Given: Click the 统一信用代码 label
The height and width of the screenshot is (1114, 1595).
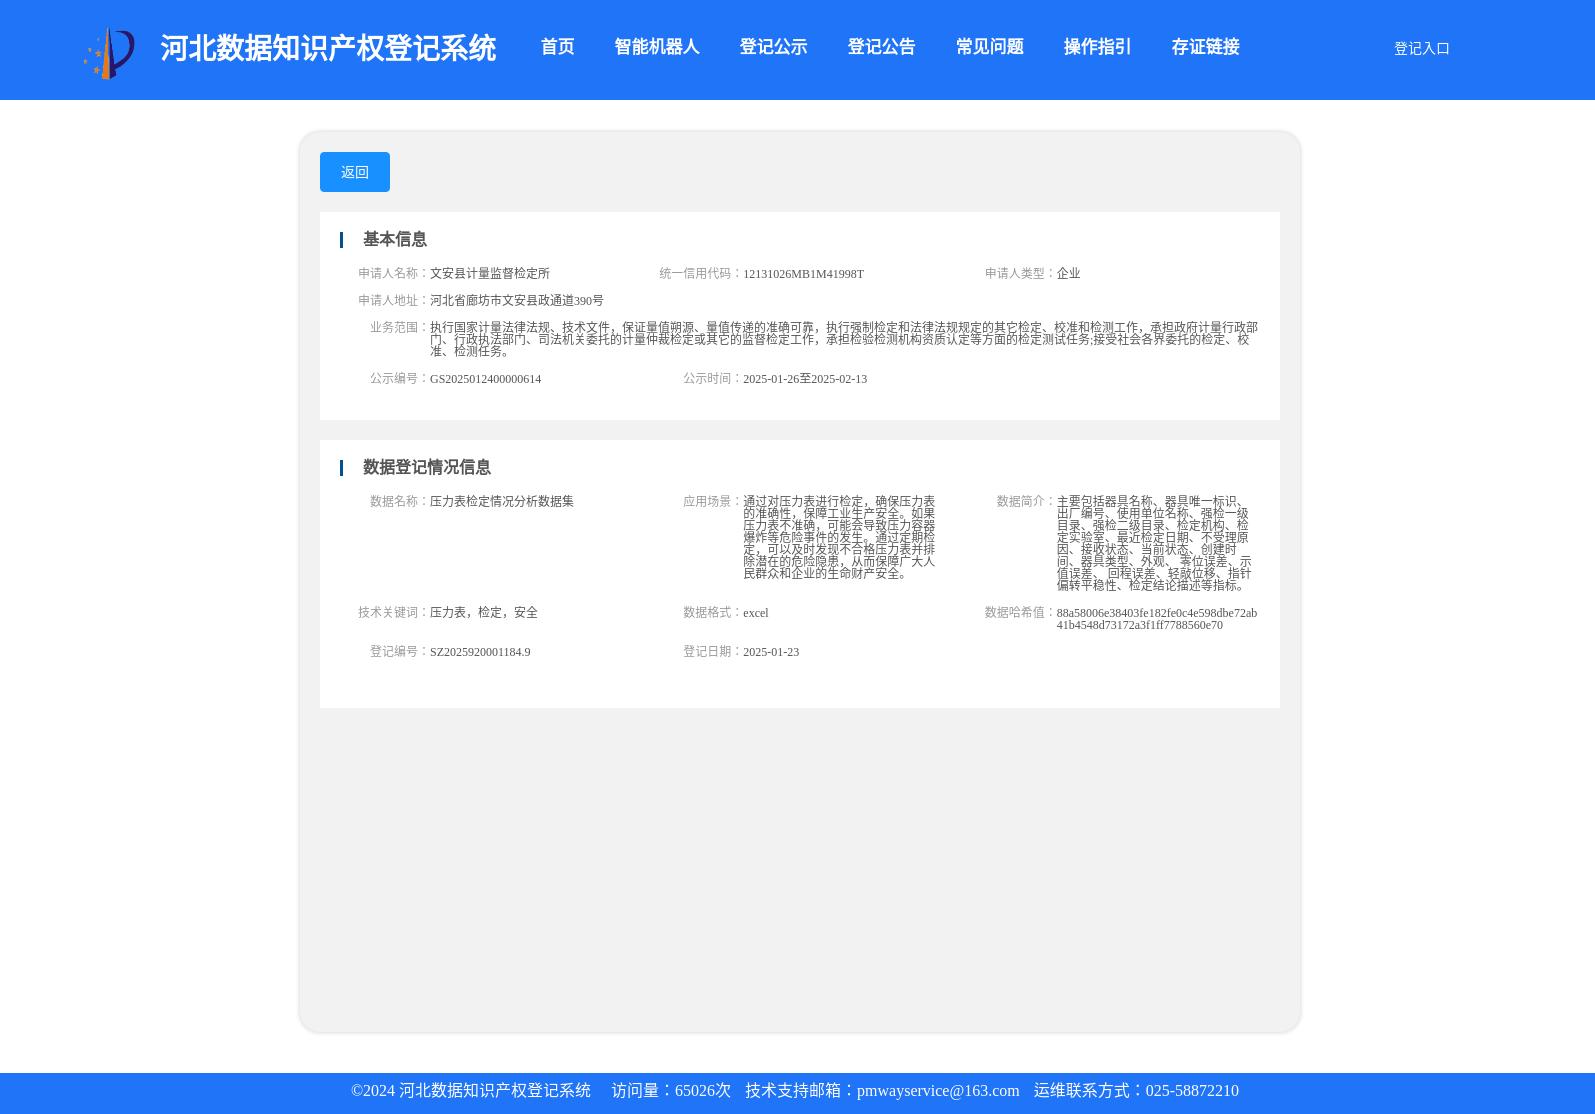Looking at the screenshot, I should tap(701, 273).
